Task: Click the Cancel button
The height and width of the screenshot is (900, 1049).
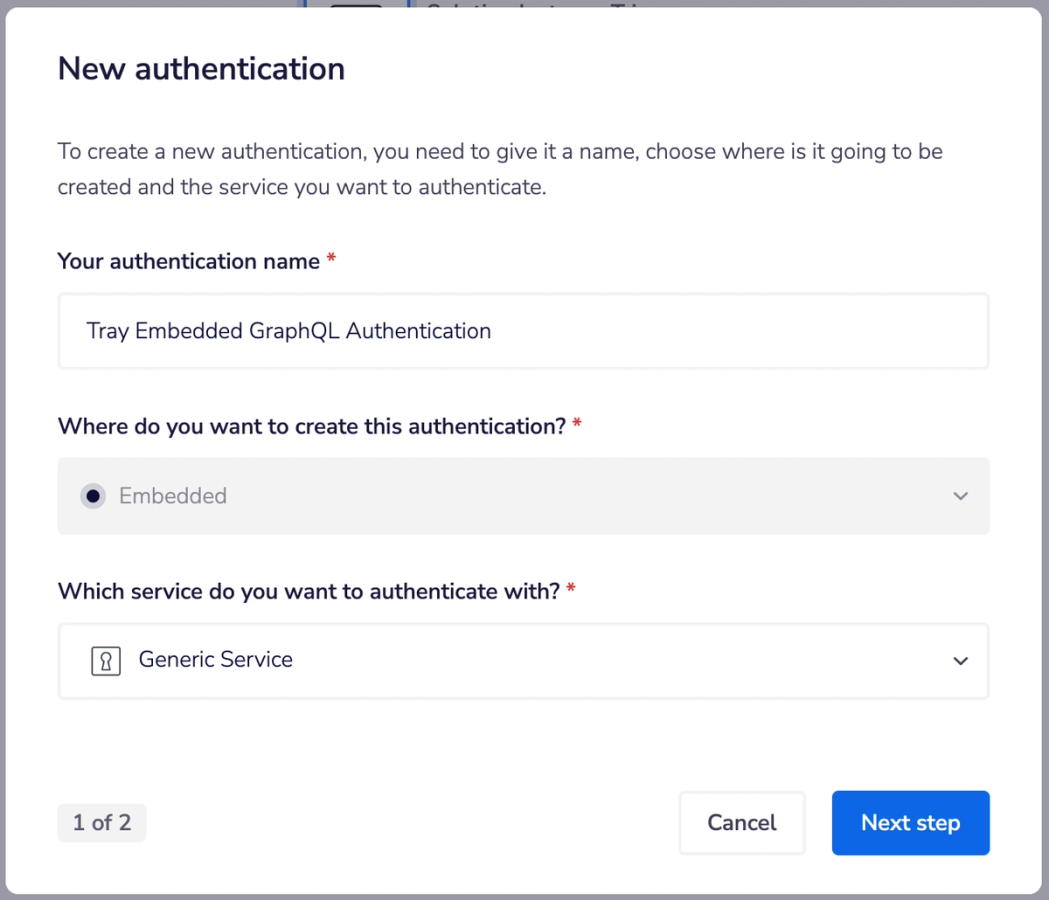Action: point(742,822)
